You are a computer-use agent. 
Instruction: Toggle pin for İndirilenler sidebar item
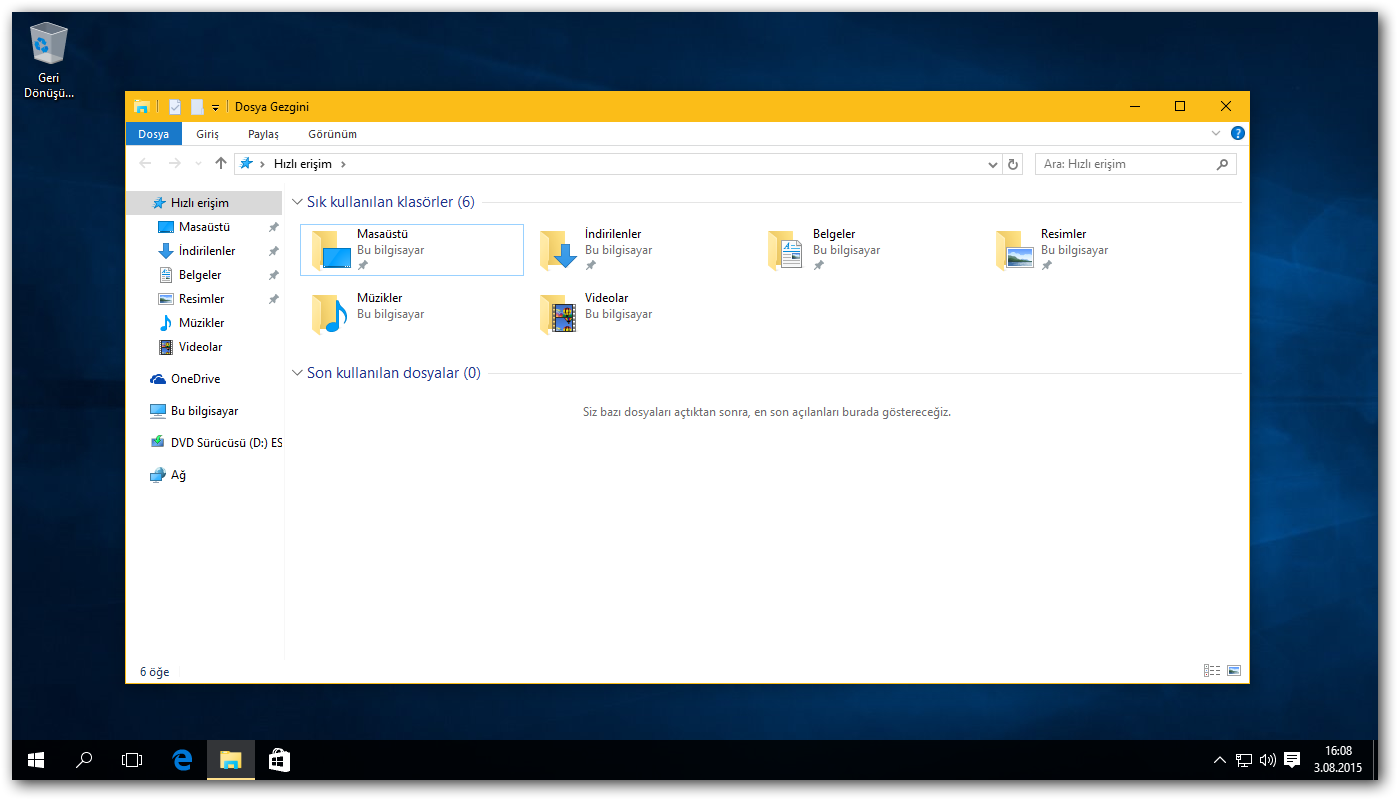pyautogui.click(x=272, y=250)
